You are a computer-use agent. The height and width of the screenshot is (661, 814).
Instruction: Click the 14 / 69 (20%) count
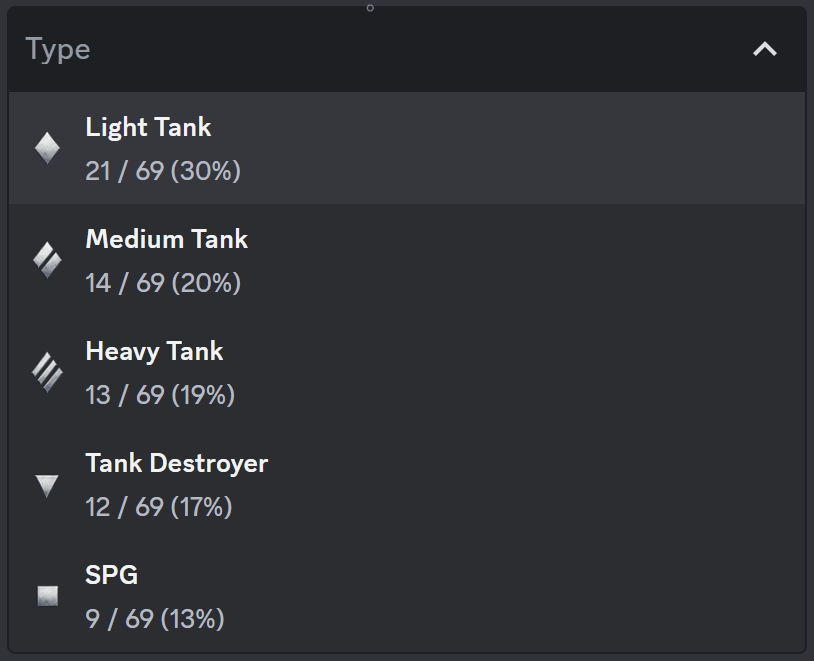pyautogui.click(x=163, y=283)
